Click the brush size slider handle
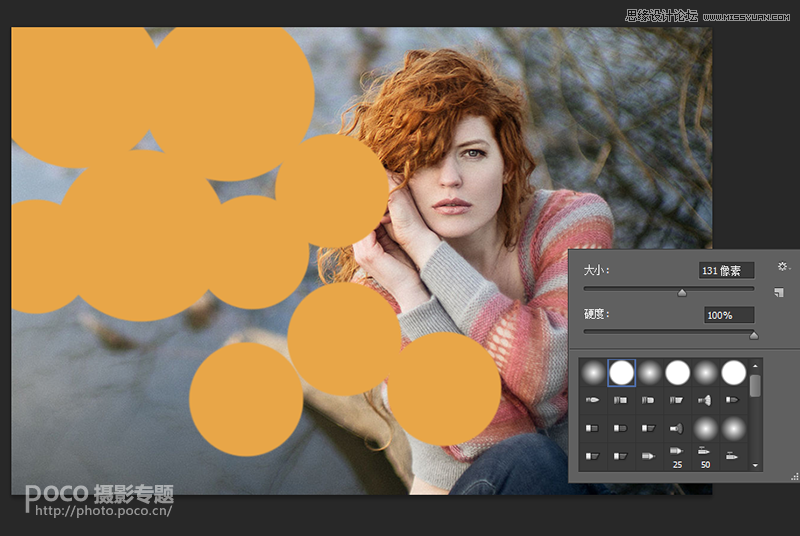 pyautogui.click(x=682, y=293)
